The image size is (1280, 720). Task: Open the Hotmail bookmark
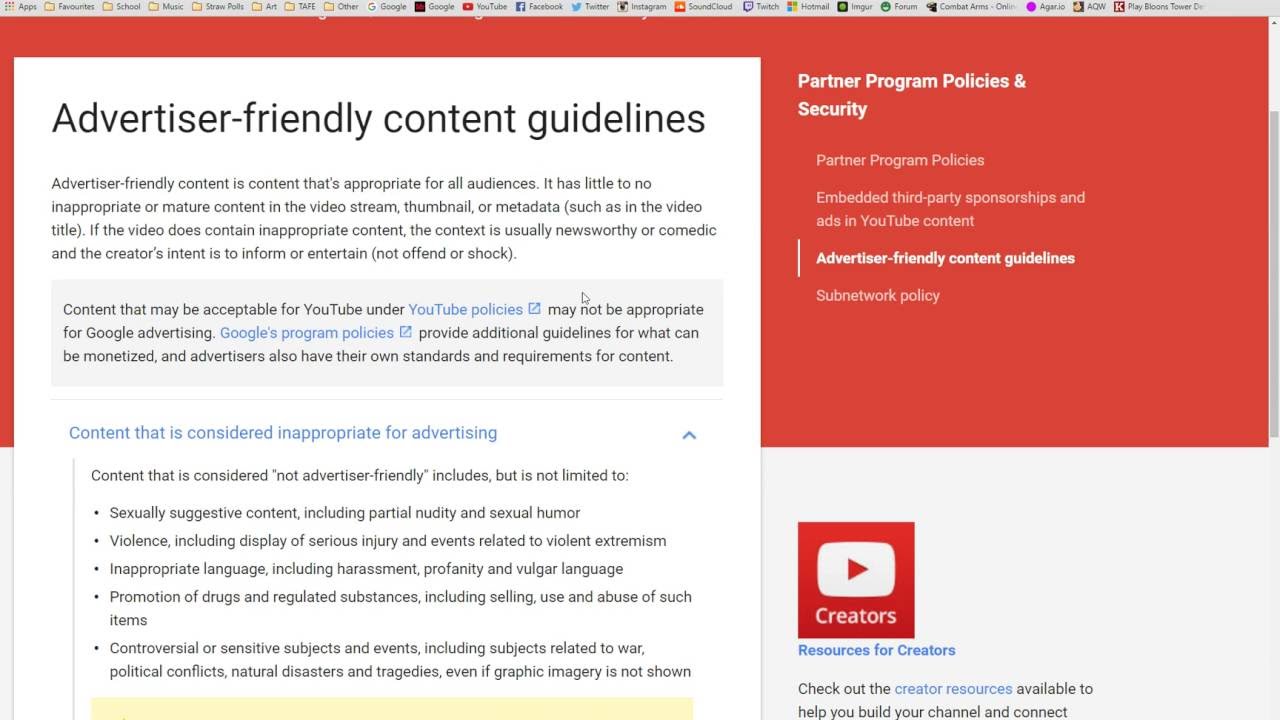coord(808,6)
